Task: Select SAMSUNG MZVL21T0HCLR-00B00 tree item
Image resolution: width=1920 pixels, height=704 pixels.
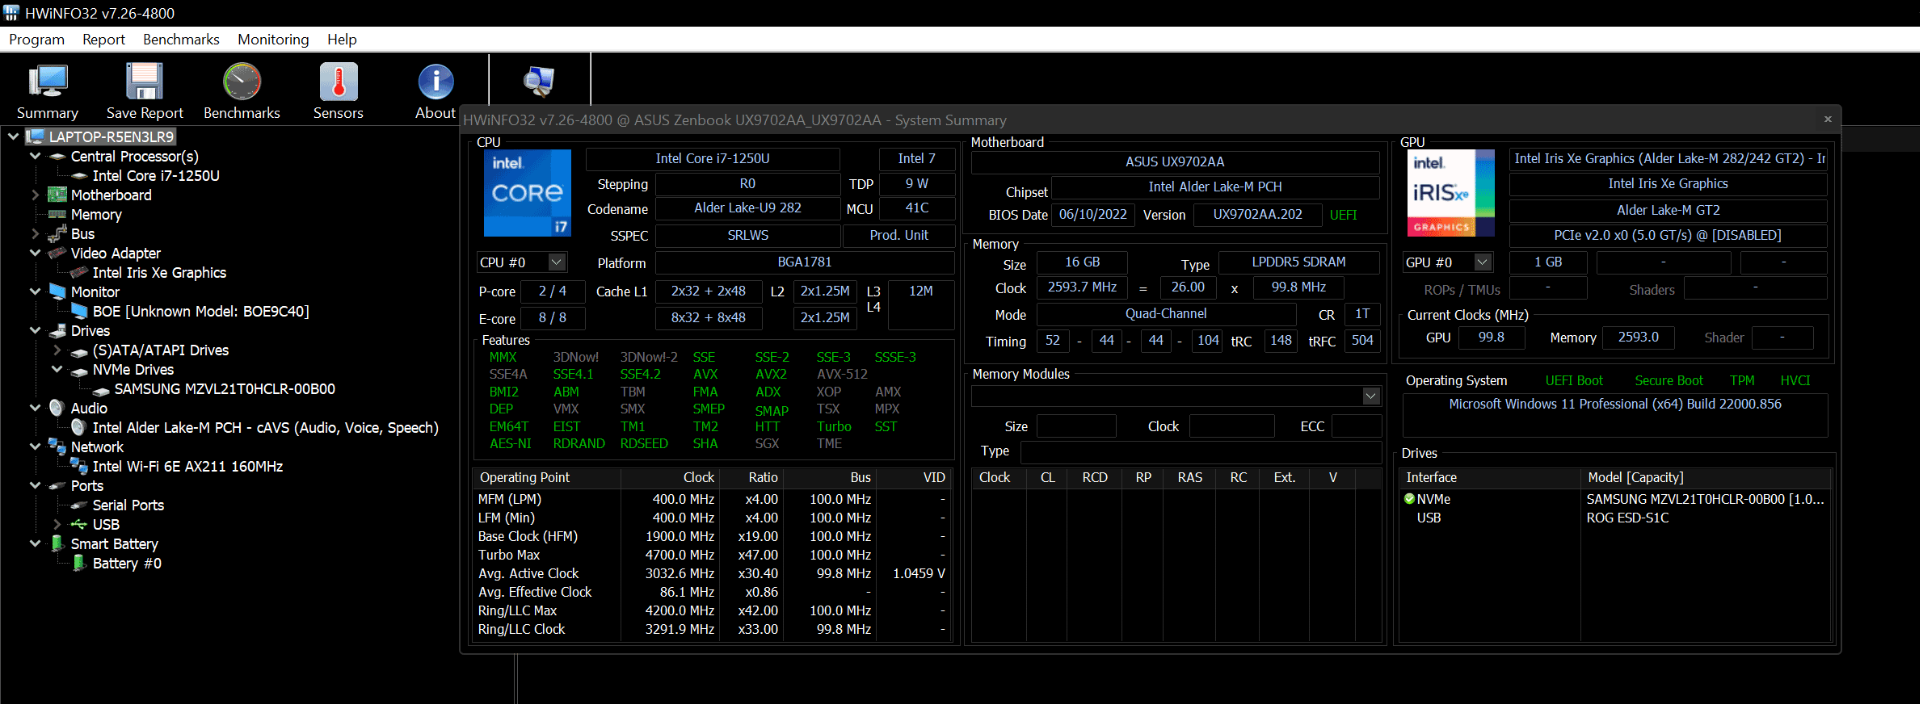Action: [x=224, y=389]
